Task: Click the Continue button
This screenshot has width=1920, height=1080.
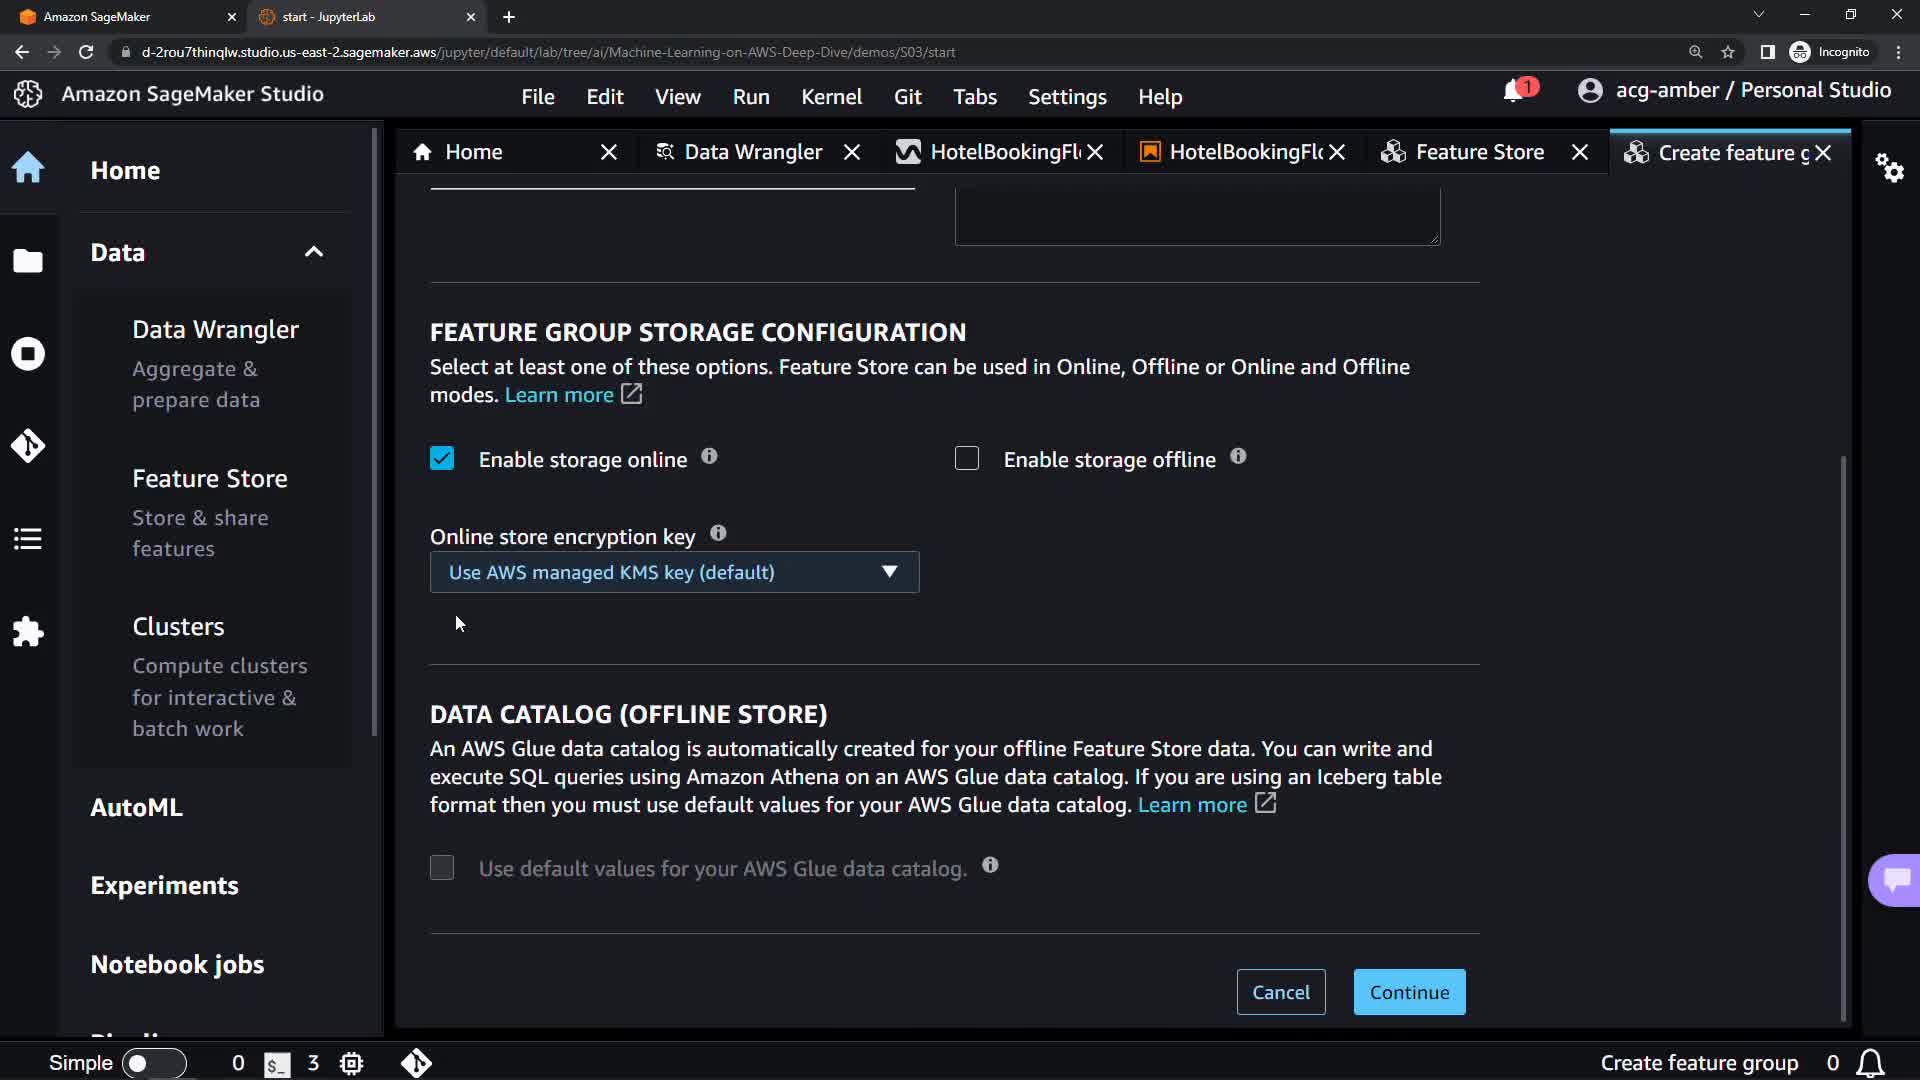Action: pyautogui.click(x=1409, y=992)
